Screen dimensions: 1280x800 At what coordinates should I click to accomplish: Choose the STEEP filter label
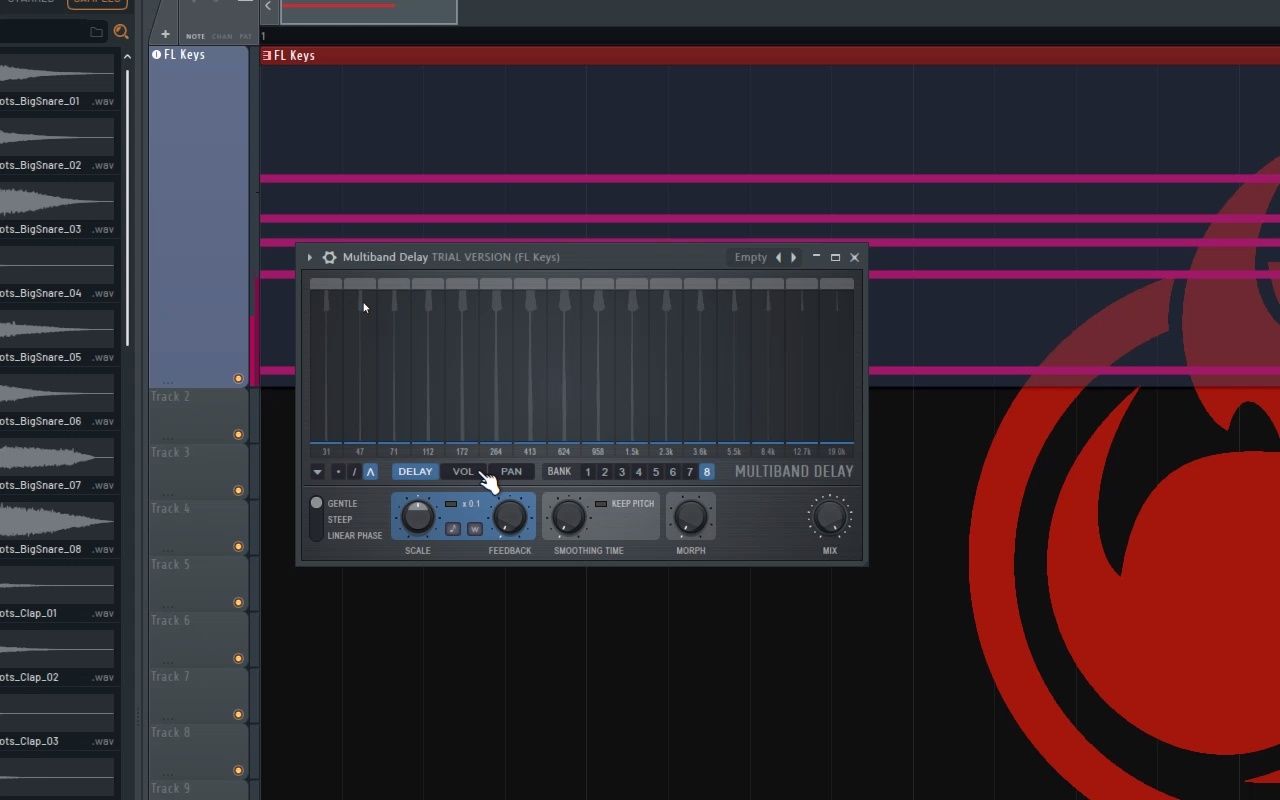pyautogui.click(x=340, y=520)
